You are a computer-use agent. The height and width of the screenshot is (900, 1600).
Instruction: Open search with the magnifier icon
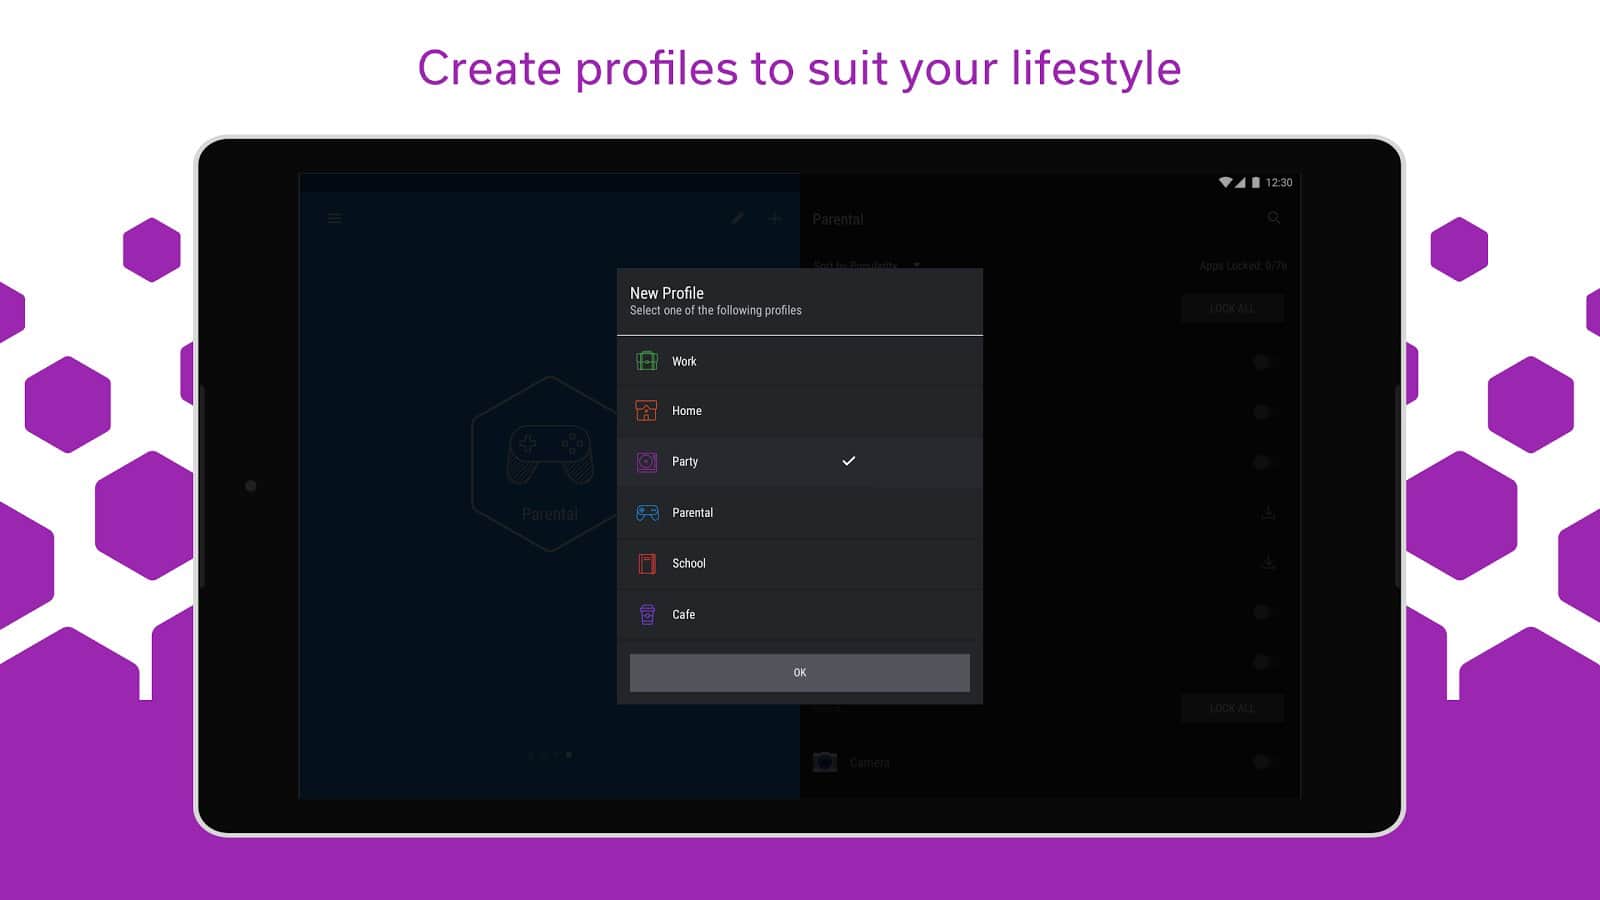point(1274,218)
